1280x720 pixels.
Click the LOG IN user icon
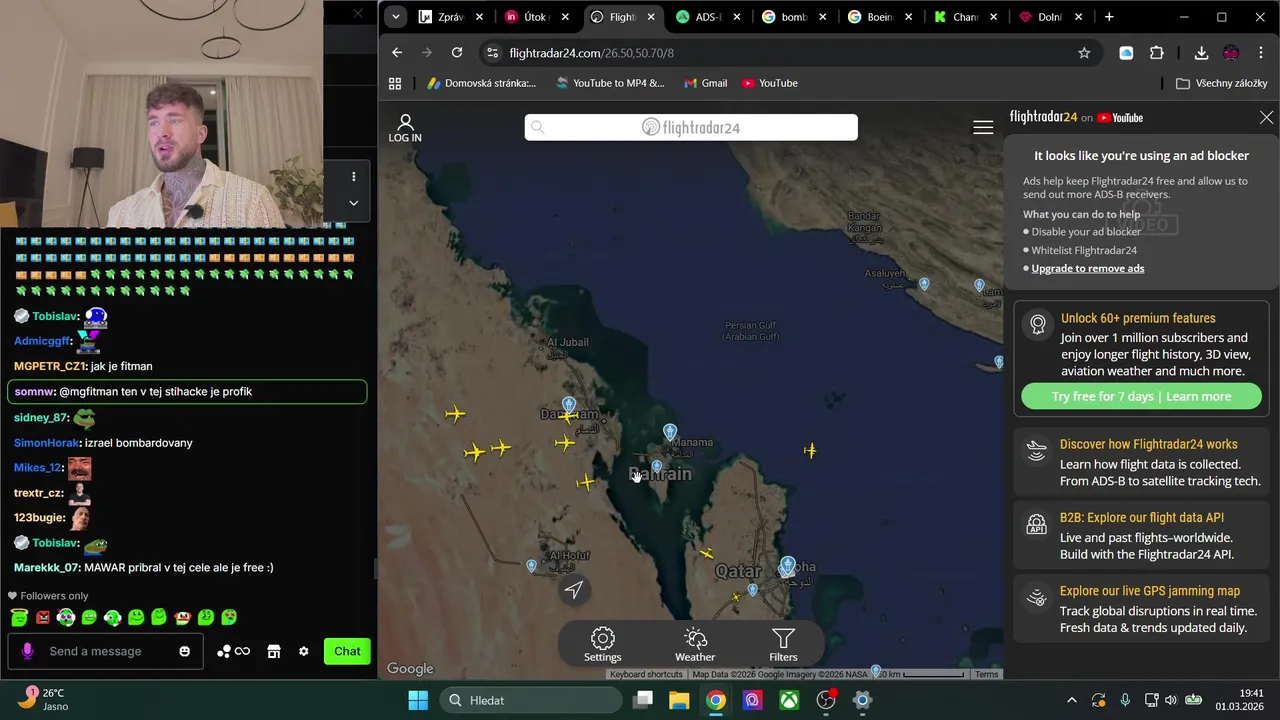(x=405, y=128)
